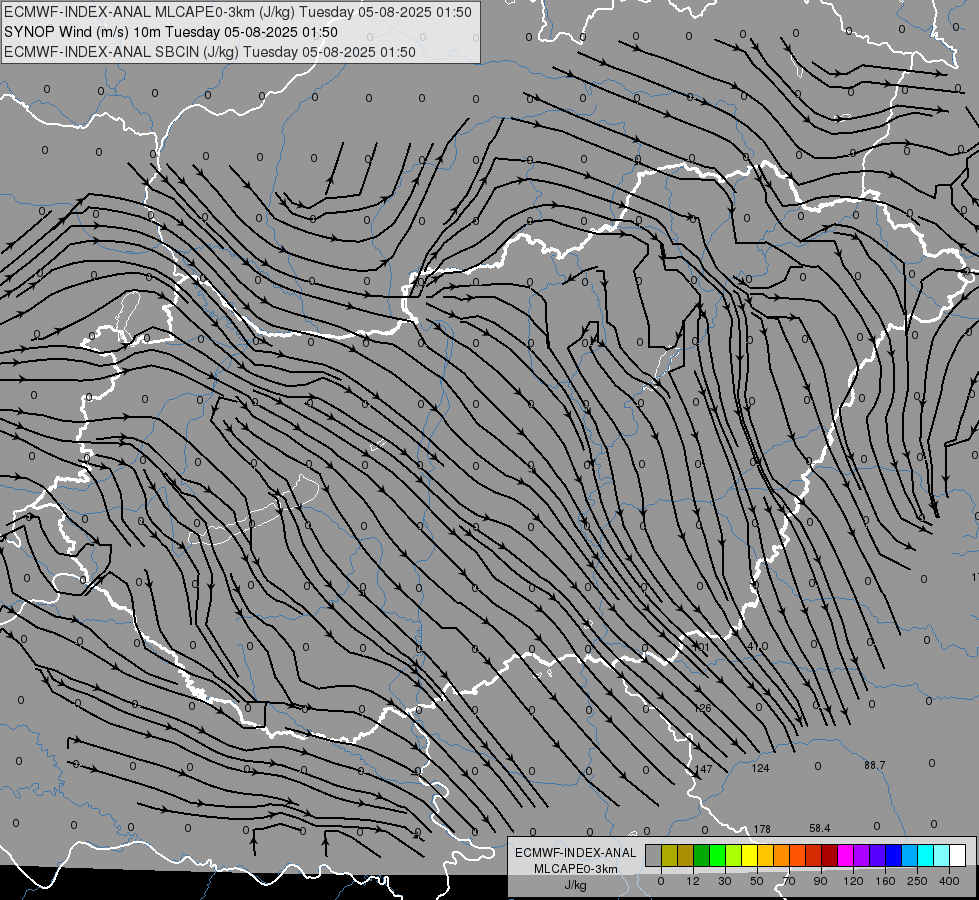Click the SYNOP Wind 10m header line

coord(171,32)
